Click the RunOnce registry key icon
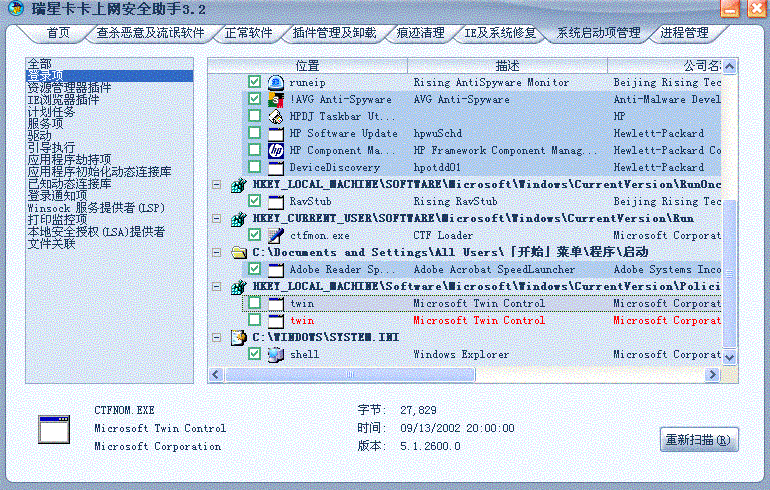Screen dimensions: 770x490 click(x=239, y=185)
